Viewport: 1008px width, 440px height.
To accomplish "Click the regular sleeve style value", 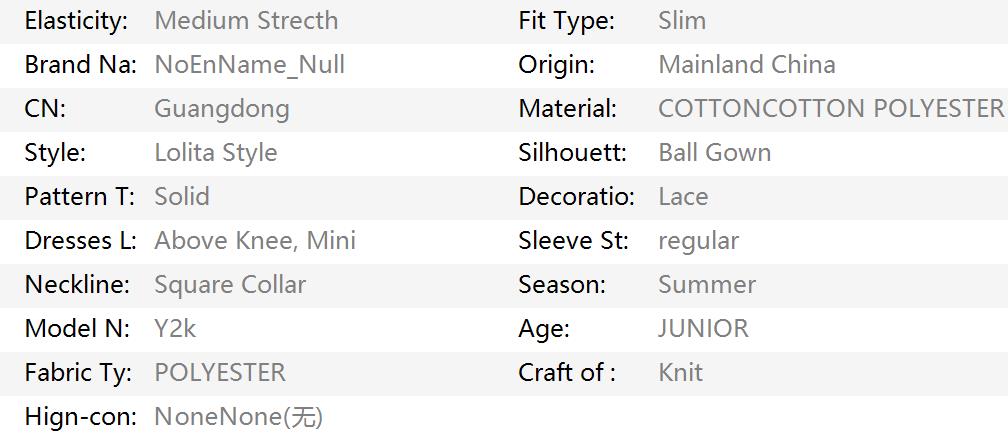I will pyautogui.click(x=699, y=242).
